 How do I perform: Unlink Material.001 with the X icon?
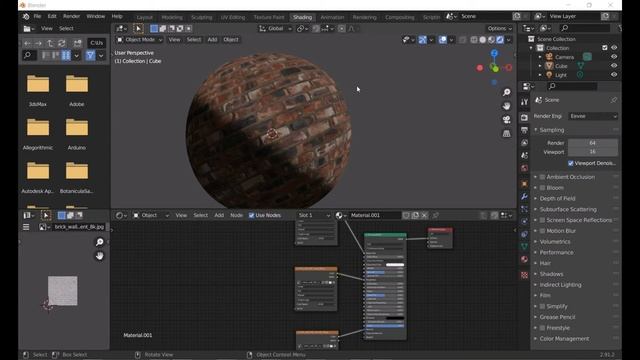(424, 215)
